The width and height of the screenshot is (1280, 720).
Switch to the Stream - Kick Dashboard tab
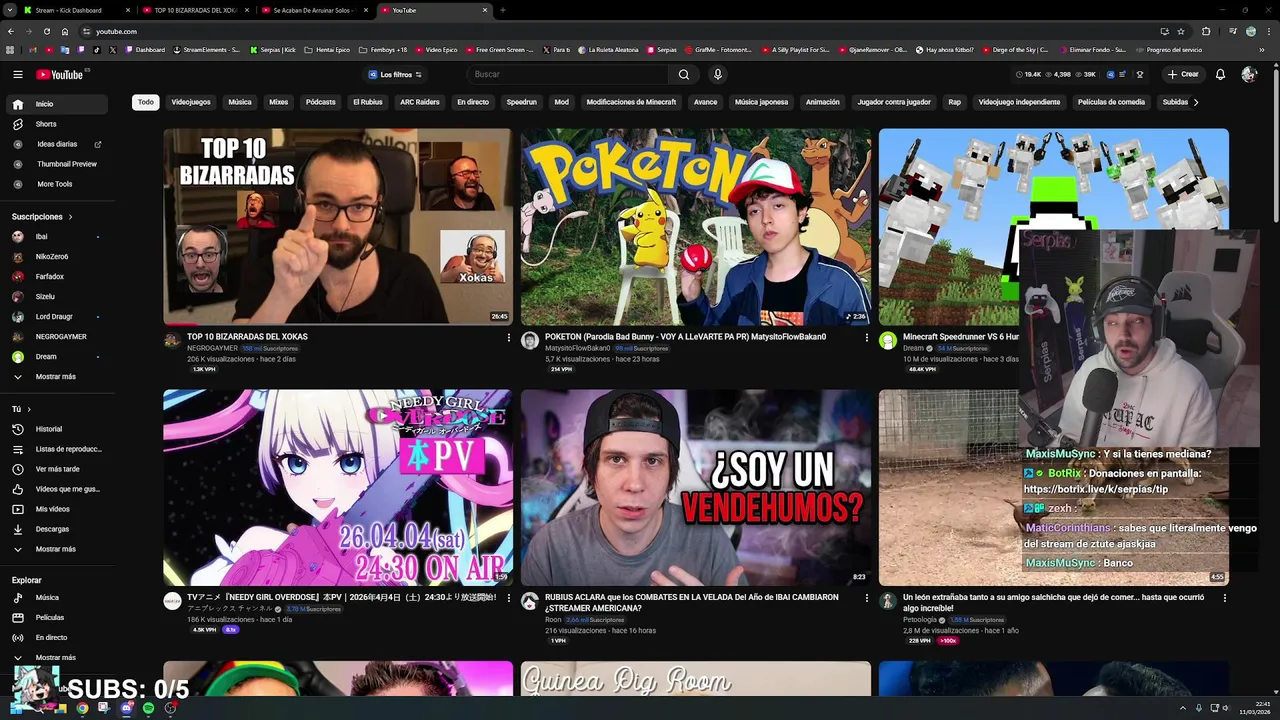[x=72, y=10]
